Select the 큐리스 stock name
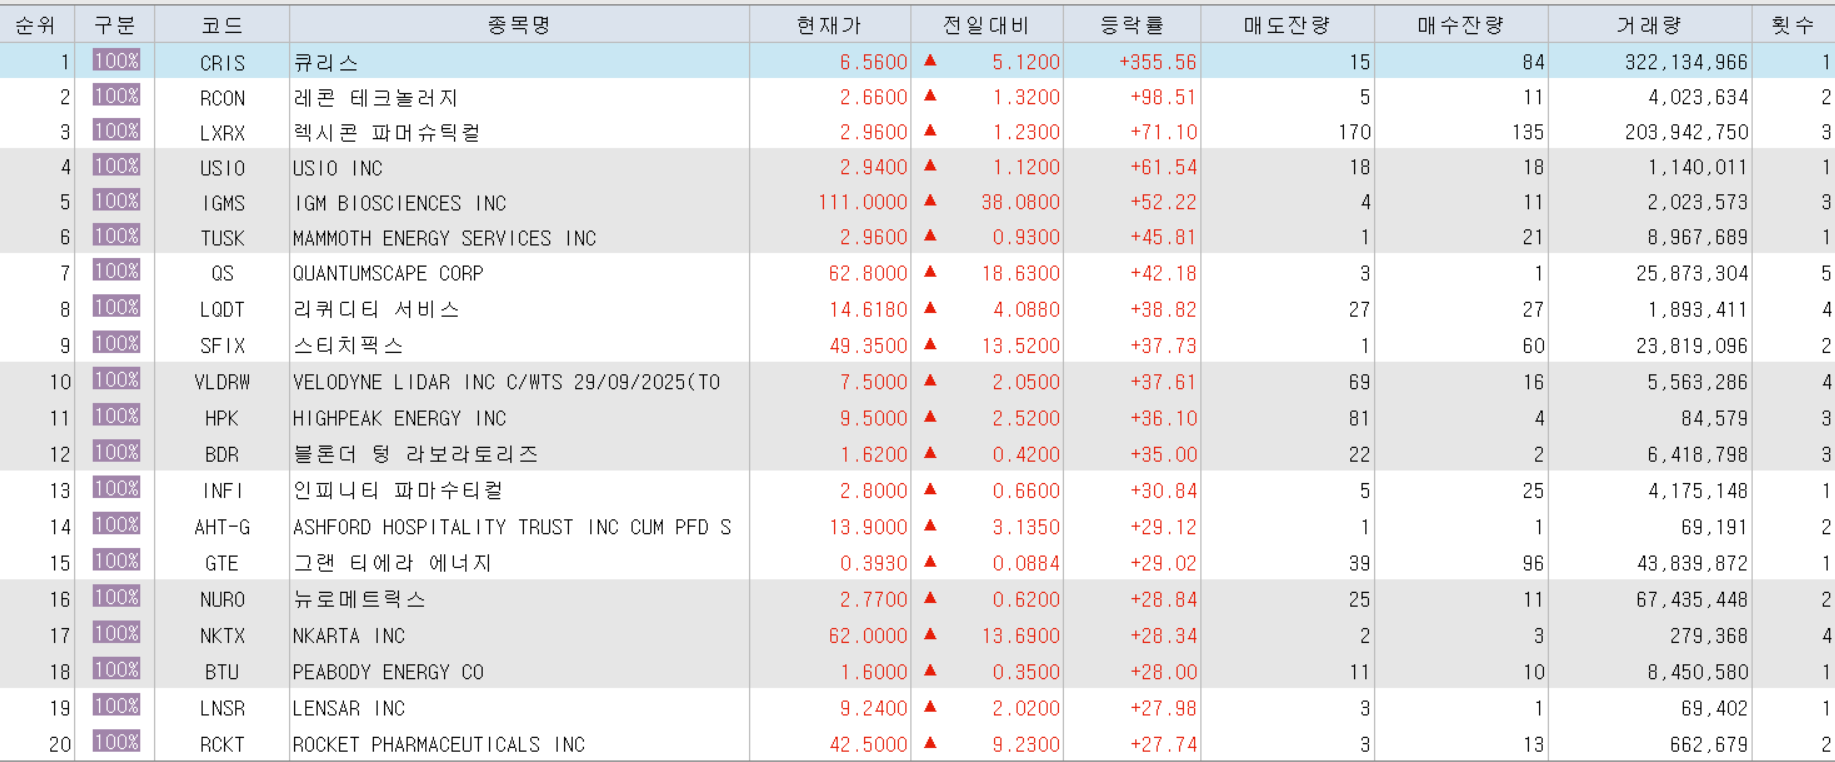 pos(325,62)
